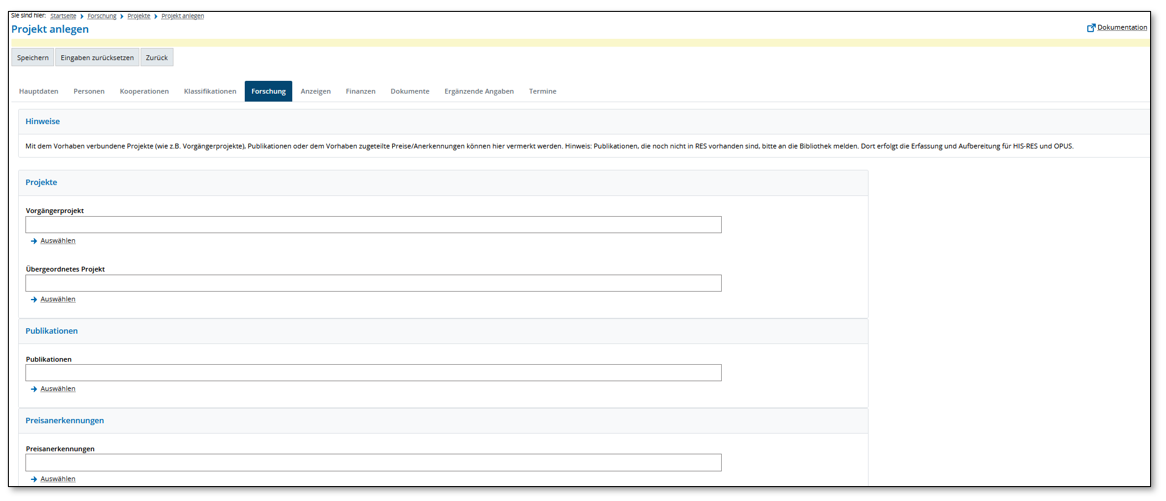Click arrow icon below Publikationen input
1166x501 pixels.
(x=34, y=389)
